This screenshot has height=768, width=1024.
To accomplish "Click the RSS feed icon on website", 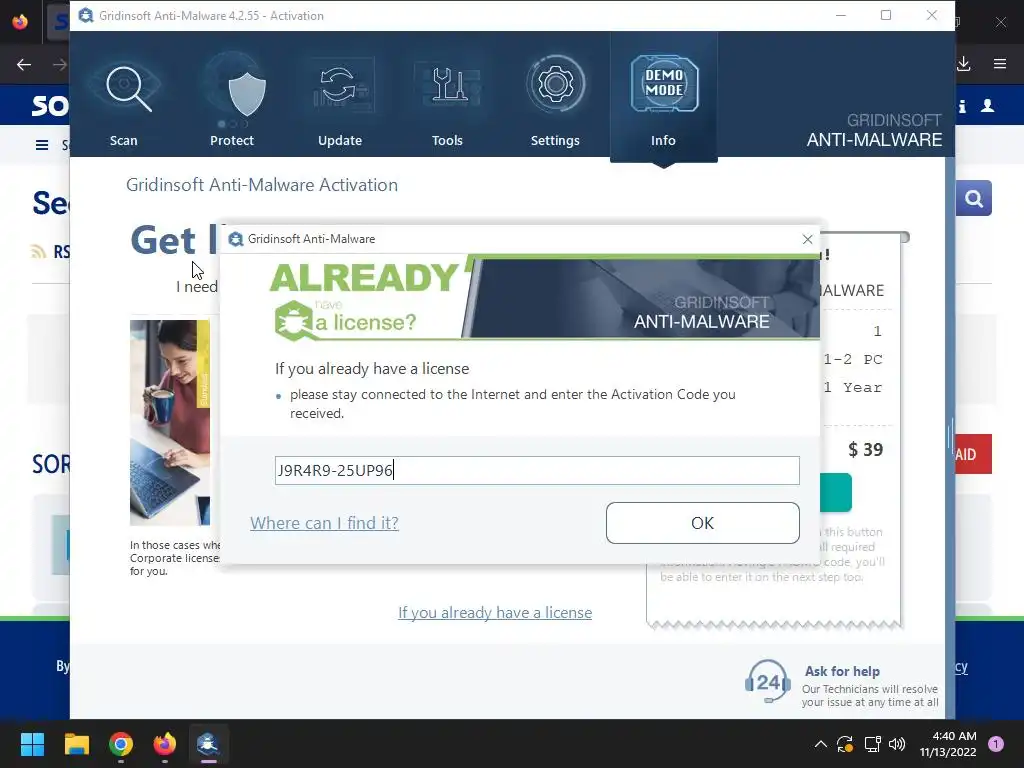I will click(x=39, y=251).
